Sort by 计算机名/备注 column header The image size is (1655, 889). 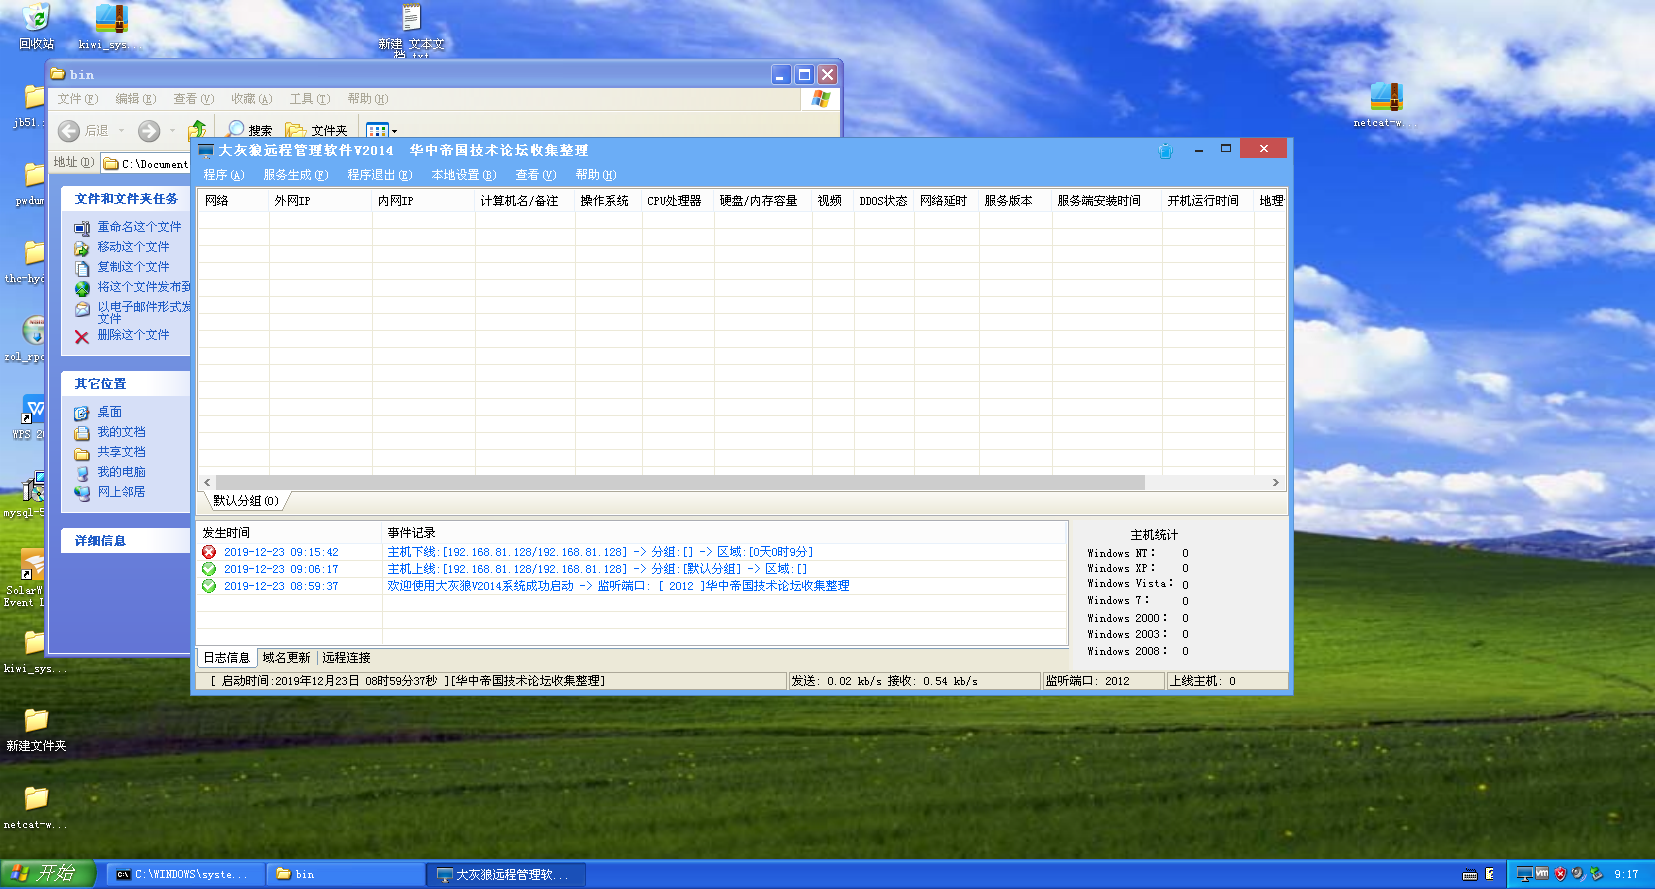coord(525,201)
